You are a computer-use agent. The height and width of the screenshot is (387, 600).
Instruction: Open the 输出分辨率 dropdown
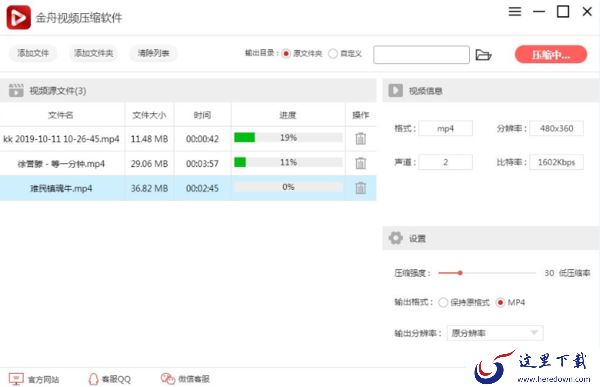(x=495, y=333)
